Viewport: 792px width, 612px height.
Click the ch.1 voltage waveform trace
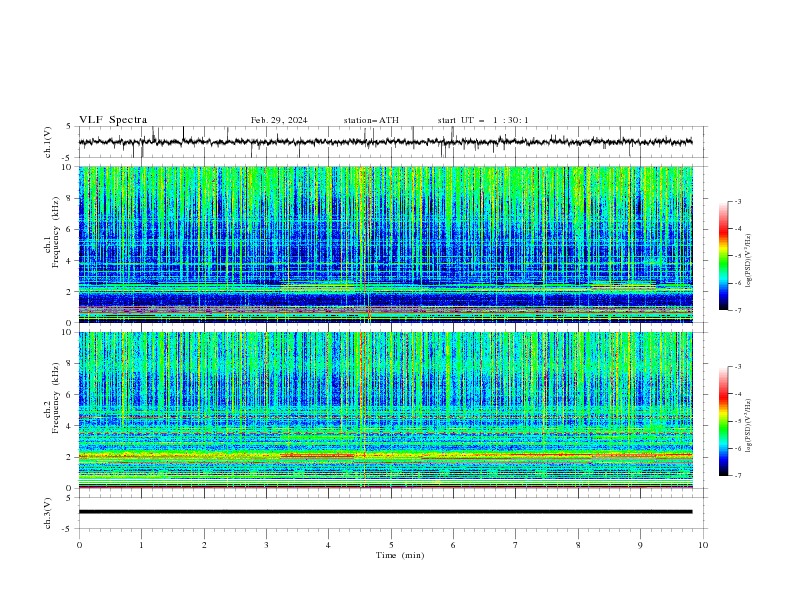pos(385,142)
